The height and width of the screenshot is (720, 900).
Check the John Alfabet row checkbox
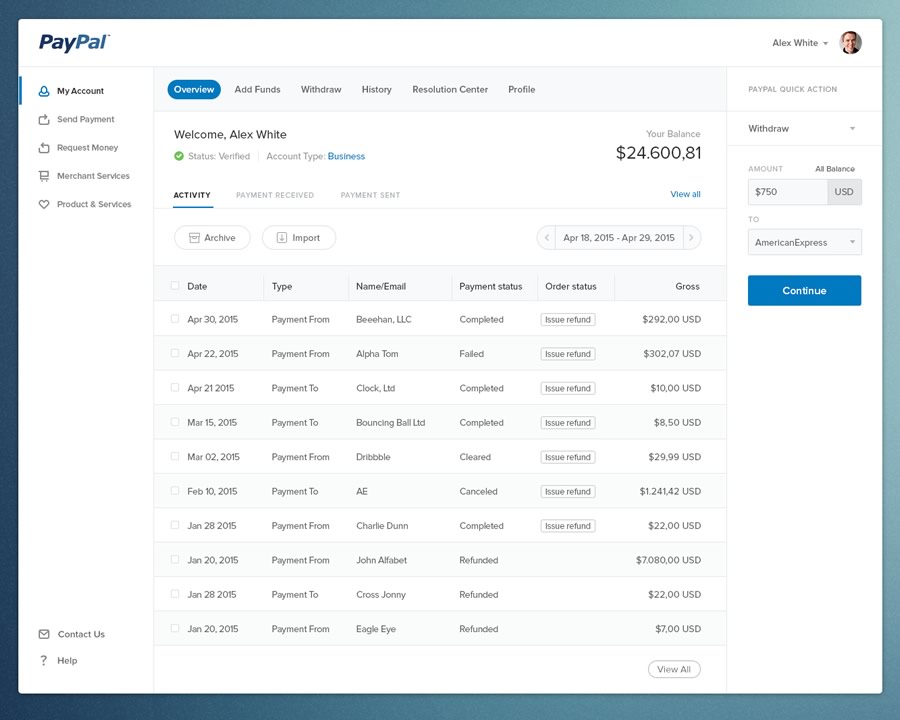(175, 560)
